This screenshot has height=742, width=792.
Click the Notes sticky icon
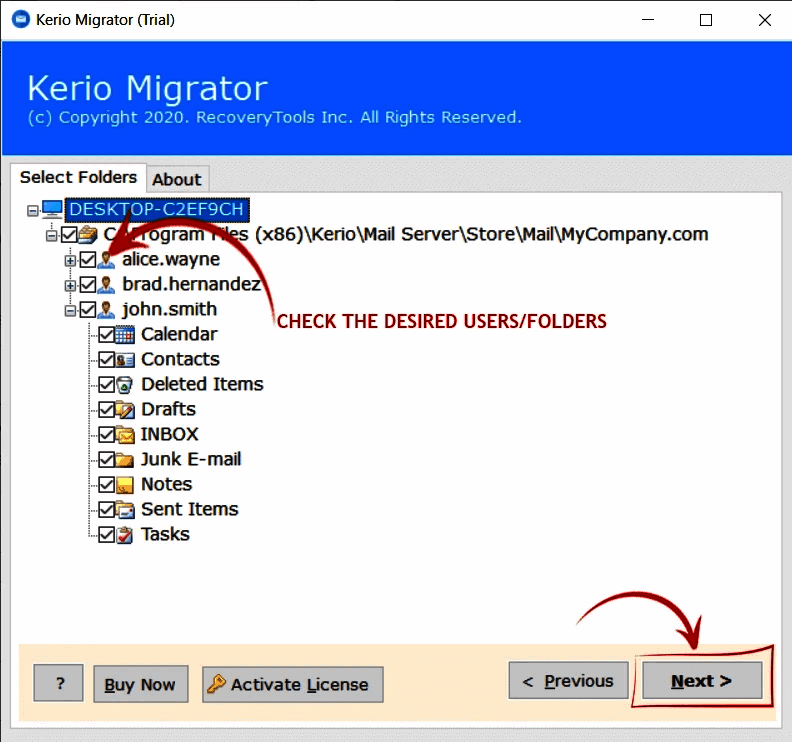pyautogui.click(x=125, y=485)
